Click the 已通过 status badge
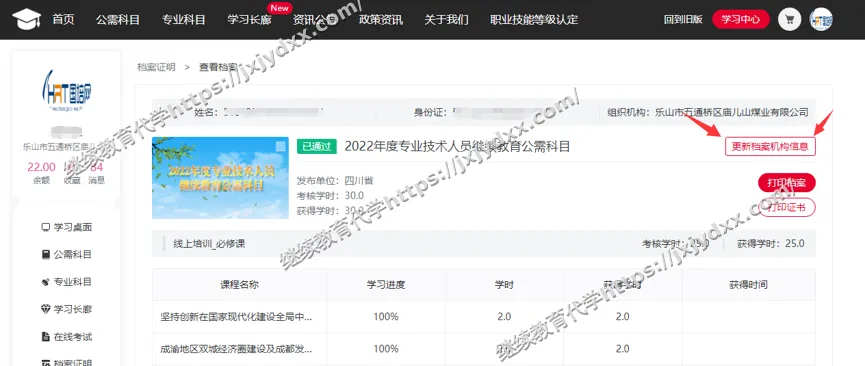The image size is (865, 366). click(317, 146)
